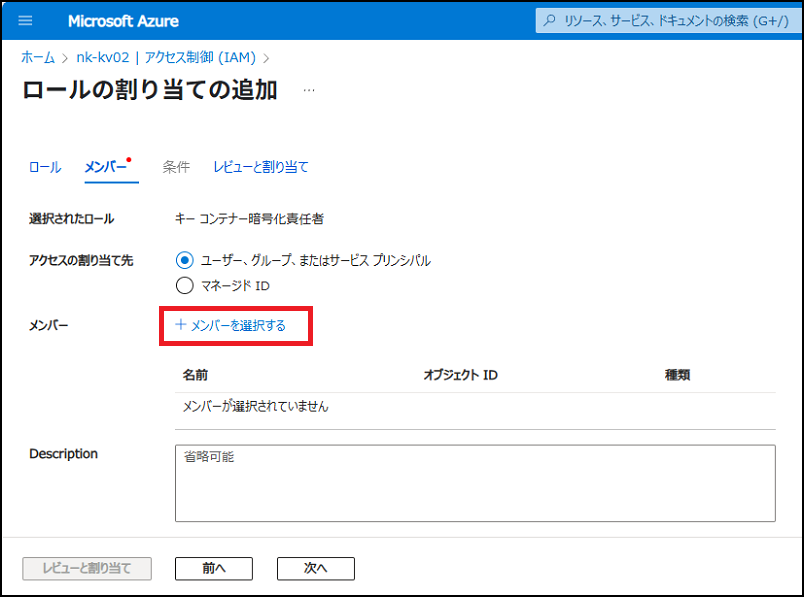Click the レビューと割り当て bottom button

[x=87, y=568]
